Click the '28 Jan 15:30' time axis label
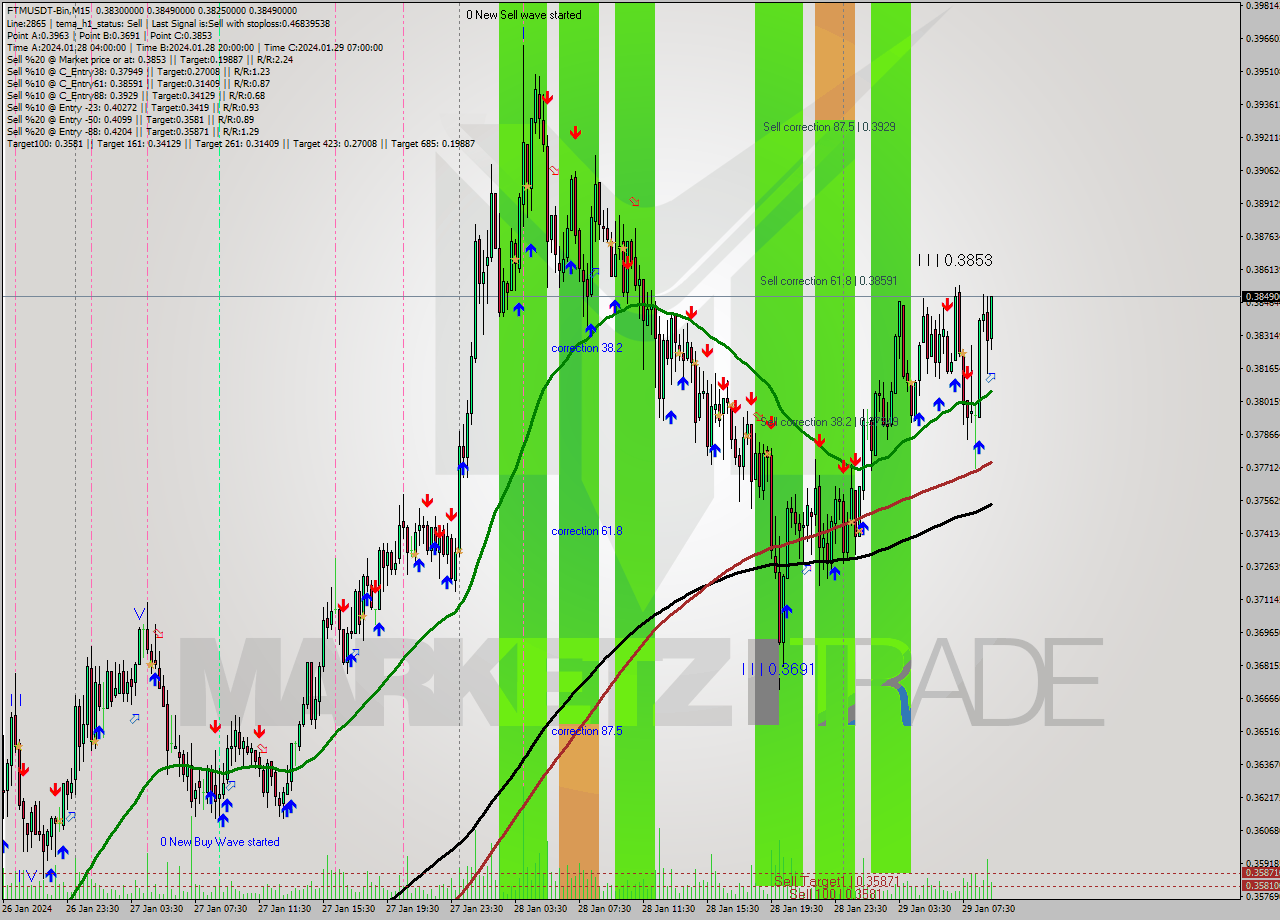The width and height of the screenshot is (1280, 920). pyautogui.click(x=732, y=909)
